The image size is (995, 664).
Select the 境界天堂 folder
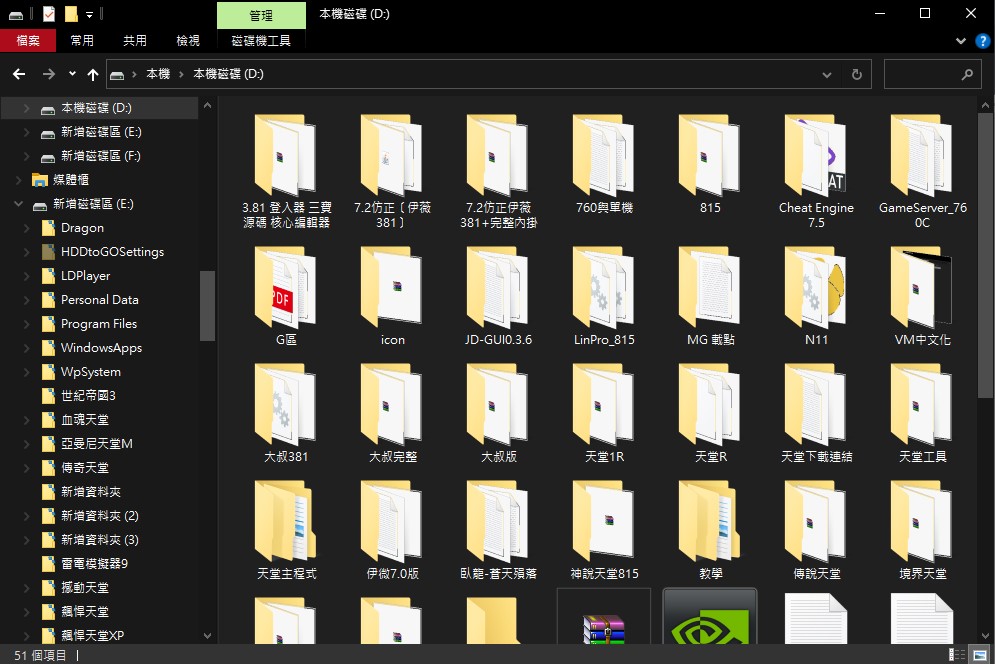(x=922, y=530)
